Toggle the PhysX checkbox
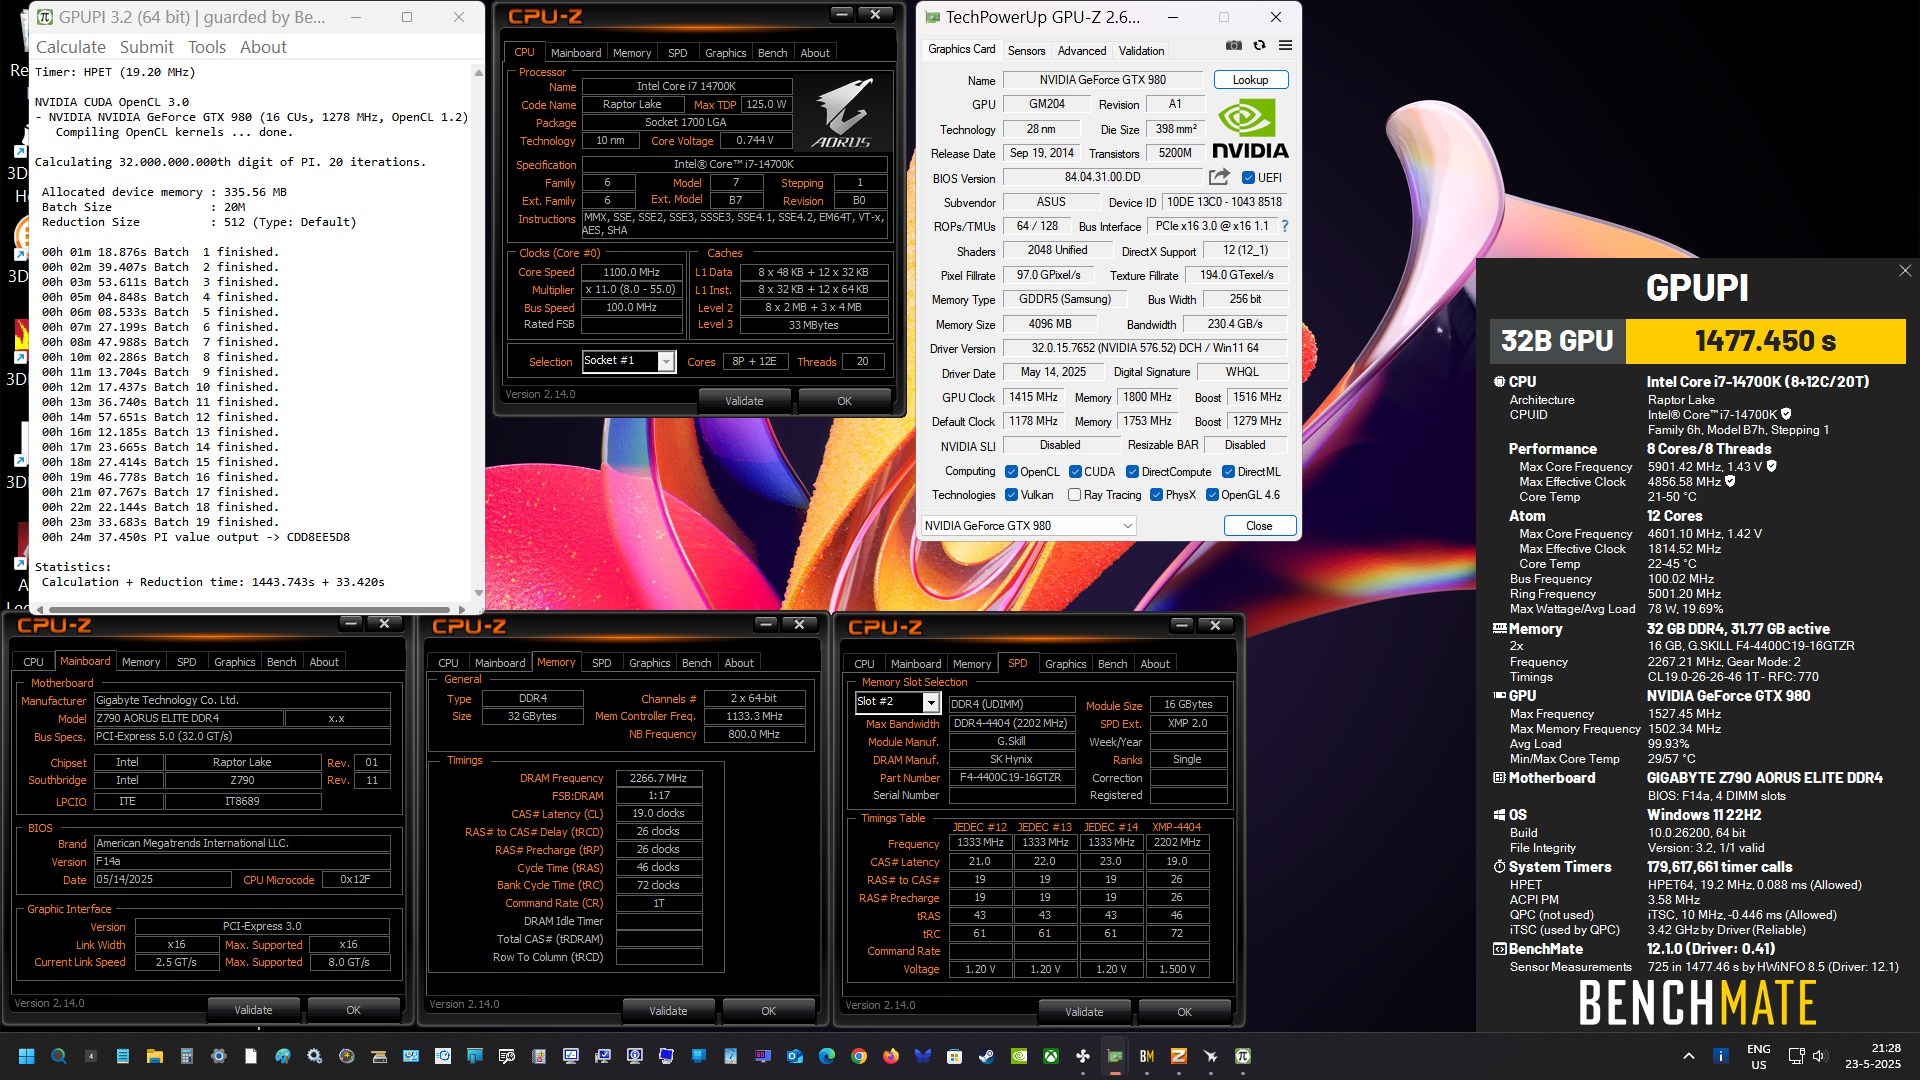The height and width of the screenshot is (1080, 1920). click(1156, 495)
